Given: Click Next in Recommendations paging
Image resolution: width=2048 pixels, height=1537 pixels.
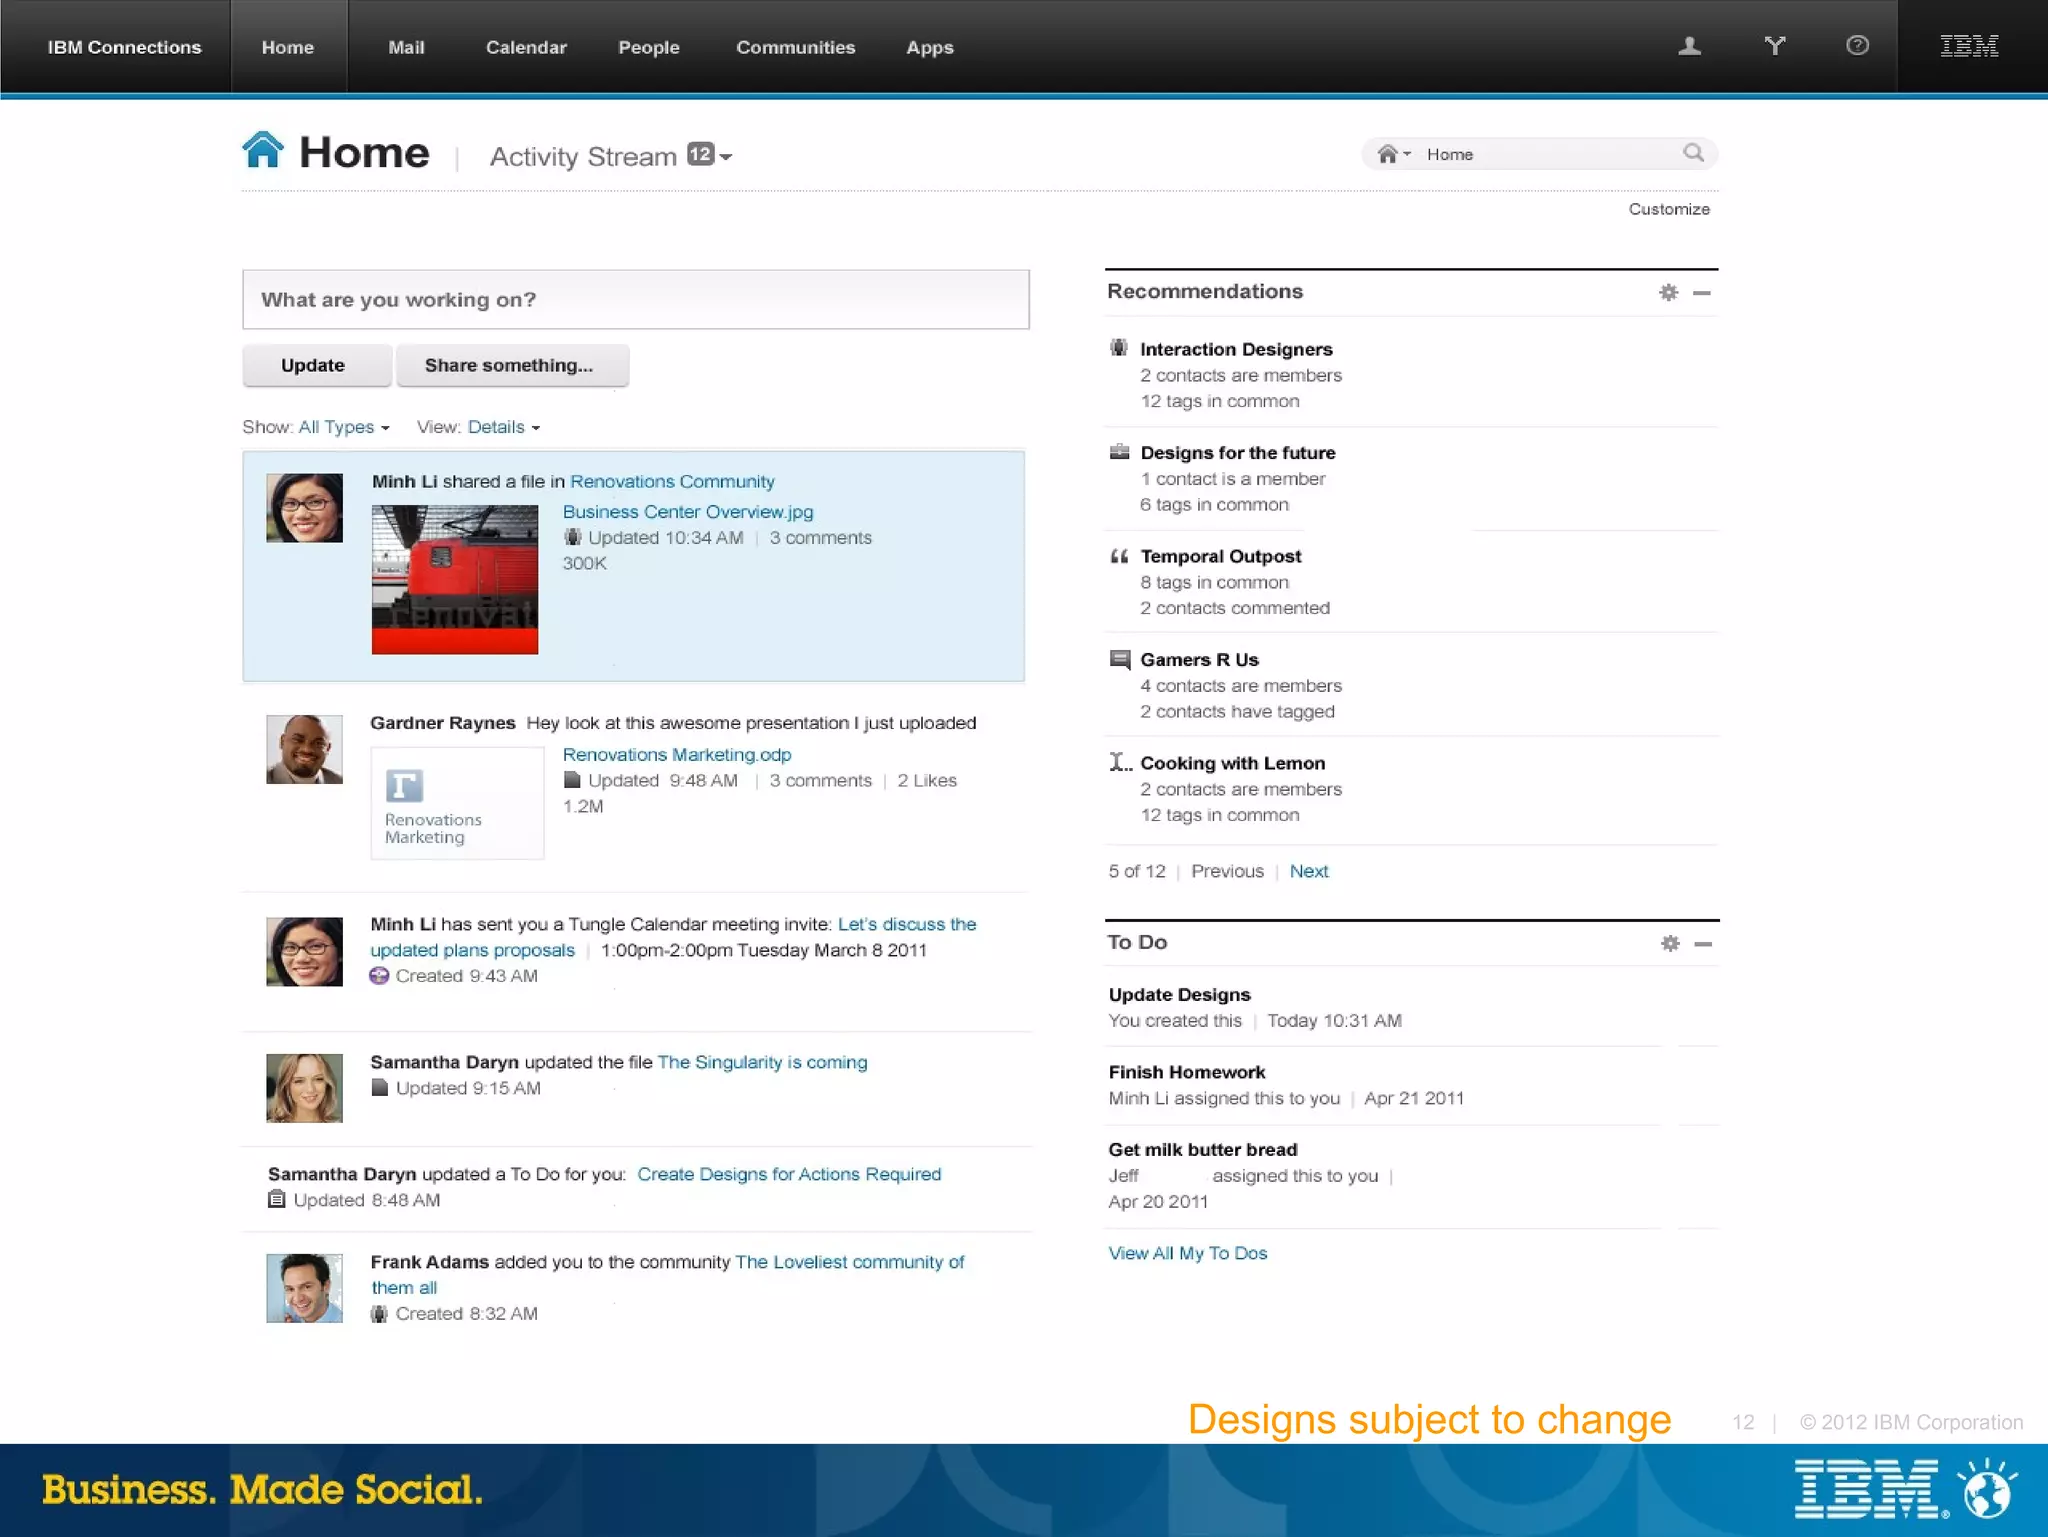Looking at the screenshot, I should pos(1309,871).
